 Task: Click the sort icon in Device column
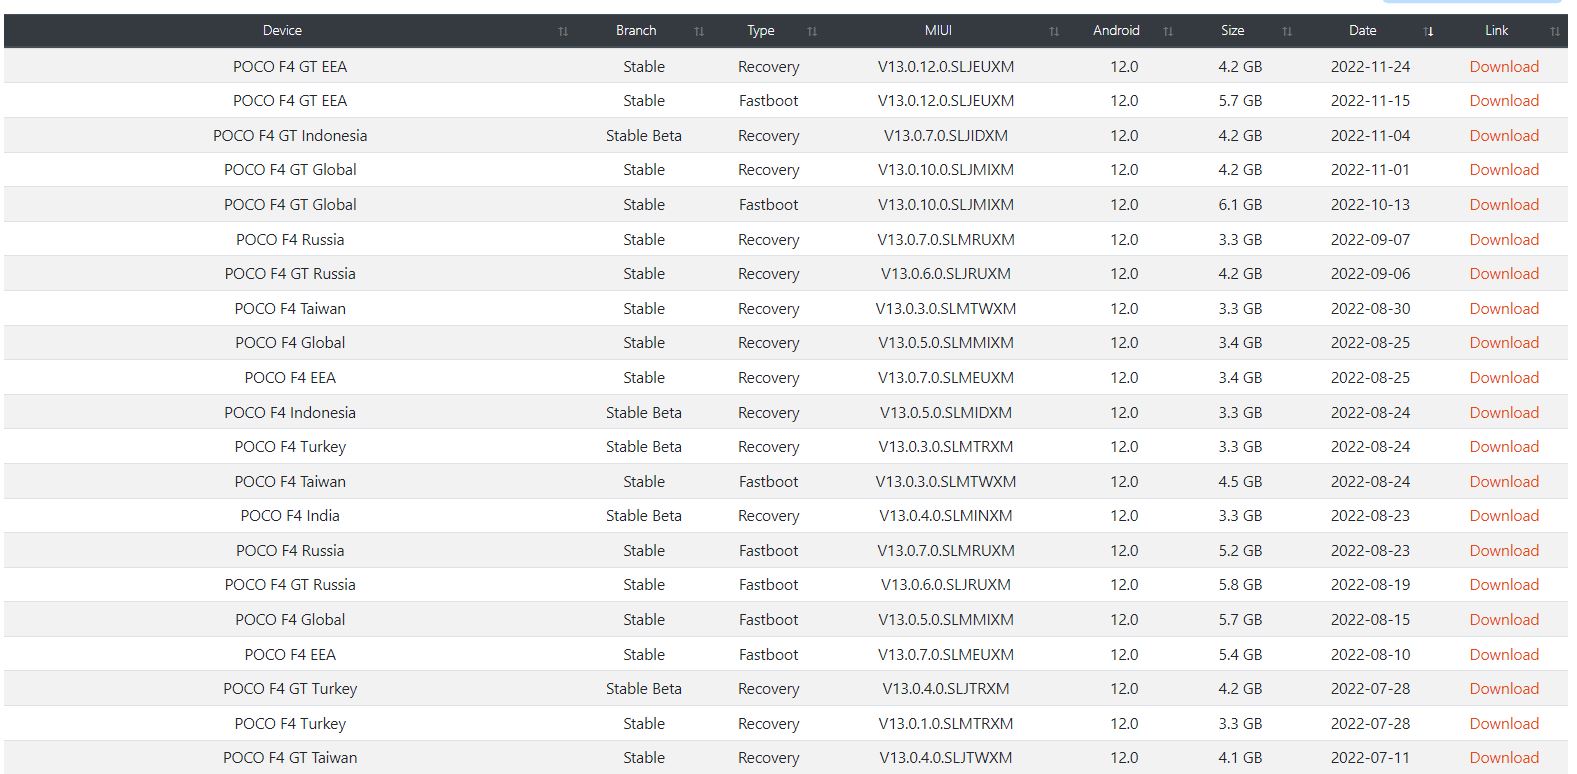pos(563,31)
